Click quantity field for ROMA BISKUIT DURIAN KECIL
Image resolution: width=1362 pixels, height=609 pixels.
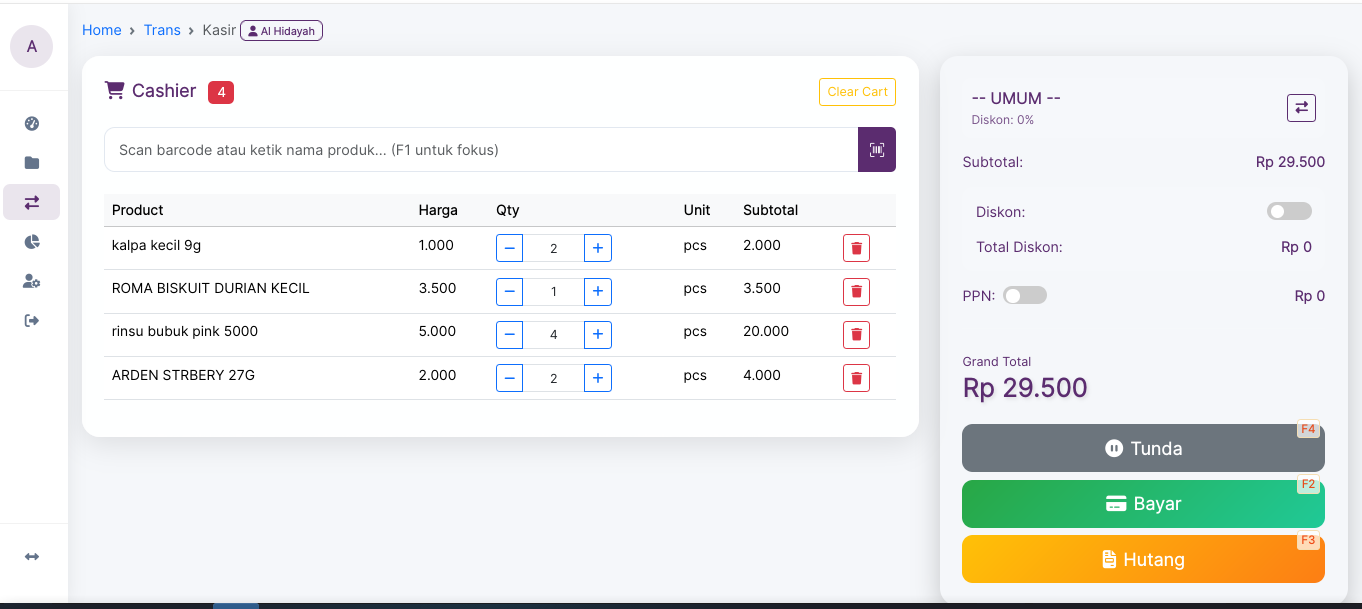[x=554, y=291]
